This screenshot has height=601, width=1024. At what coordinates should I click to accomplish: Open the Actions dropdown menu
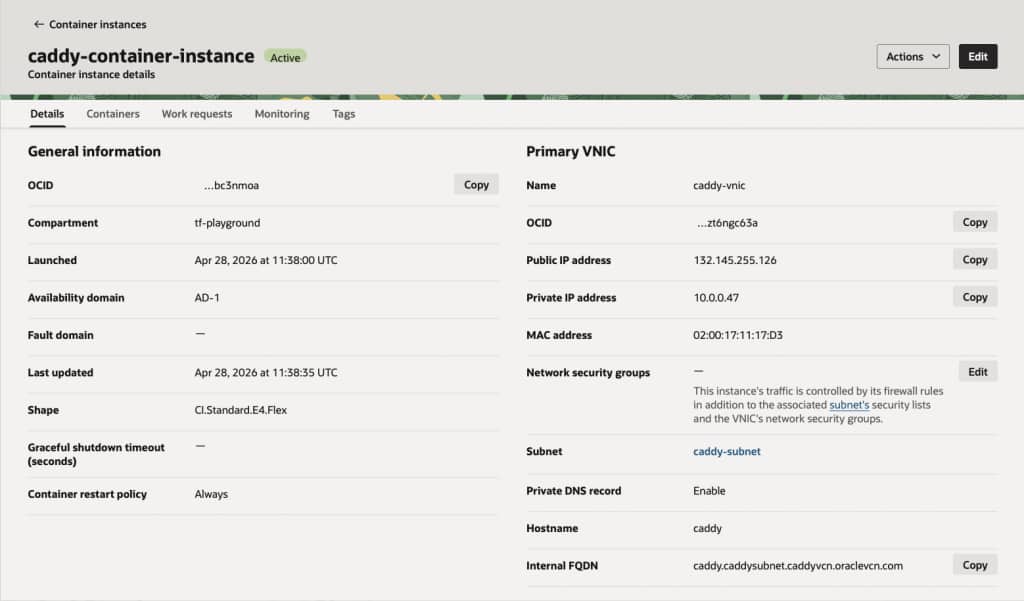point(912,57)
